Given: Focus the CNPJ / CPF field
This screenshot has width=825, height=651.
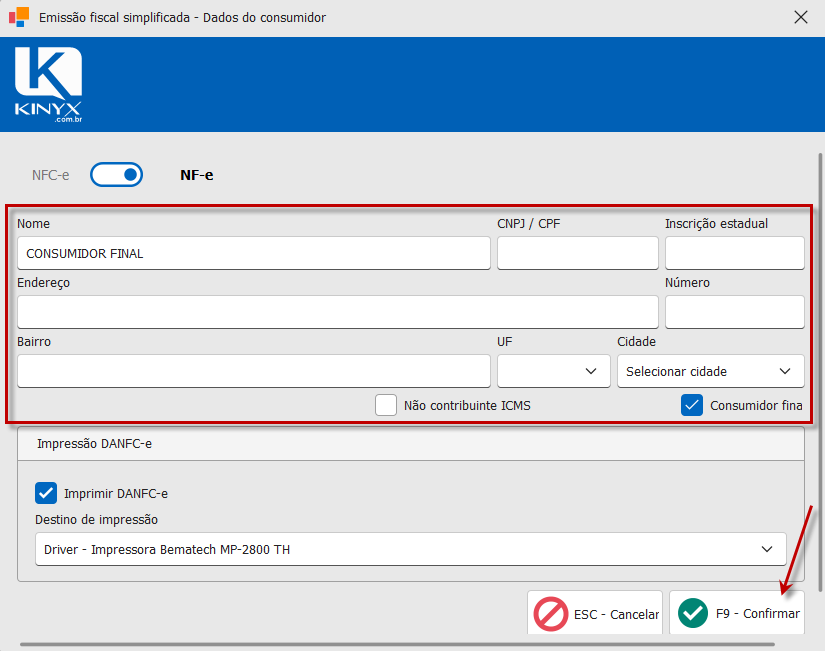Looking at the screenshot, I should (x=578, y=253).
